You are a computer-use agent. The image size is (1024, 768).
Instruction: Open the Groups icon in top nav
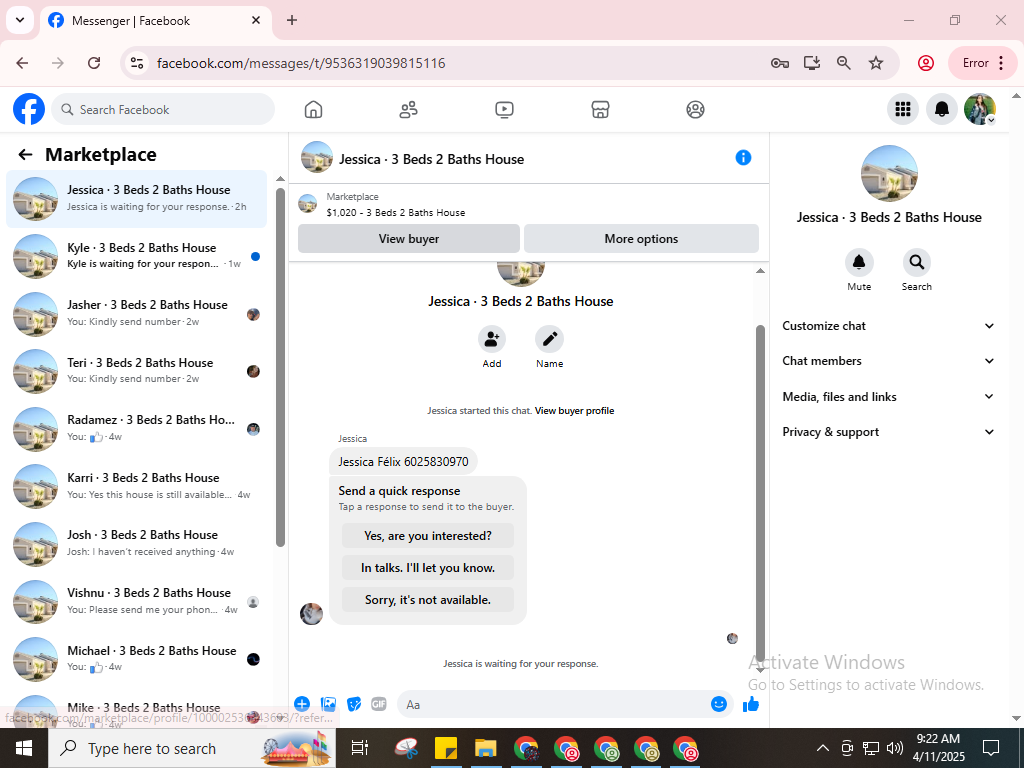pos(696,110)
